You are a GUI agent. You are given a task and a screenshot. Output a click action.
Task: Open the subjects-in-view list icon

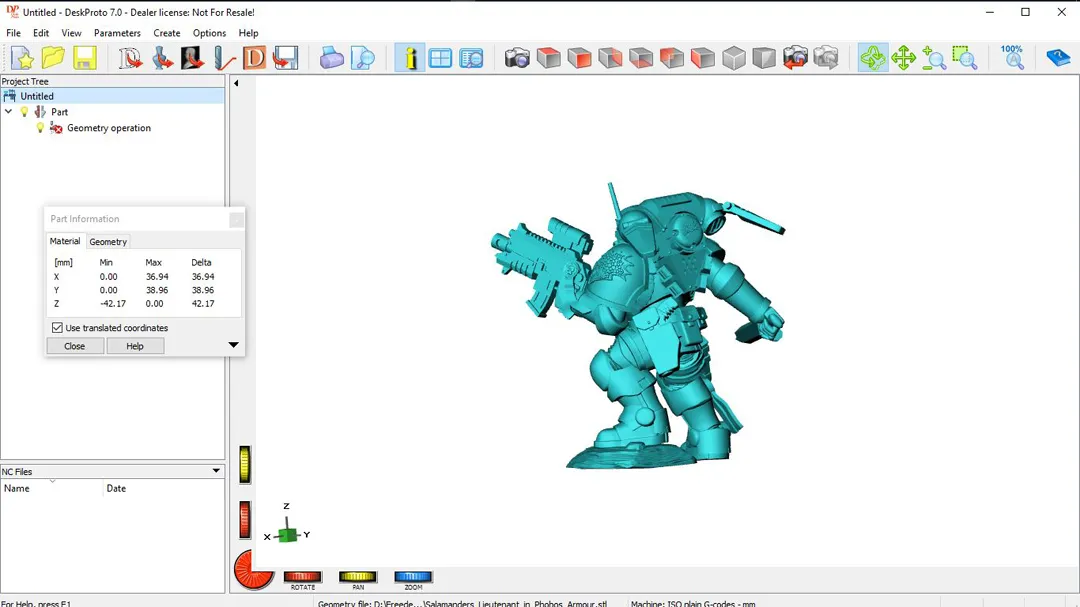pyautogui.click(x=471, y=58)
